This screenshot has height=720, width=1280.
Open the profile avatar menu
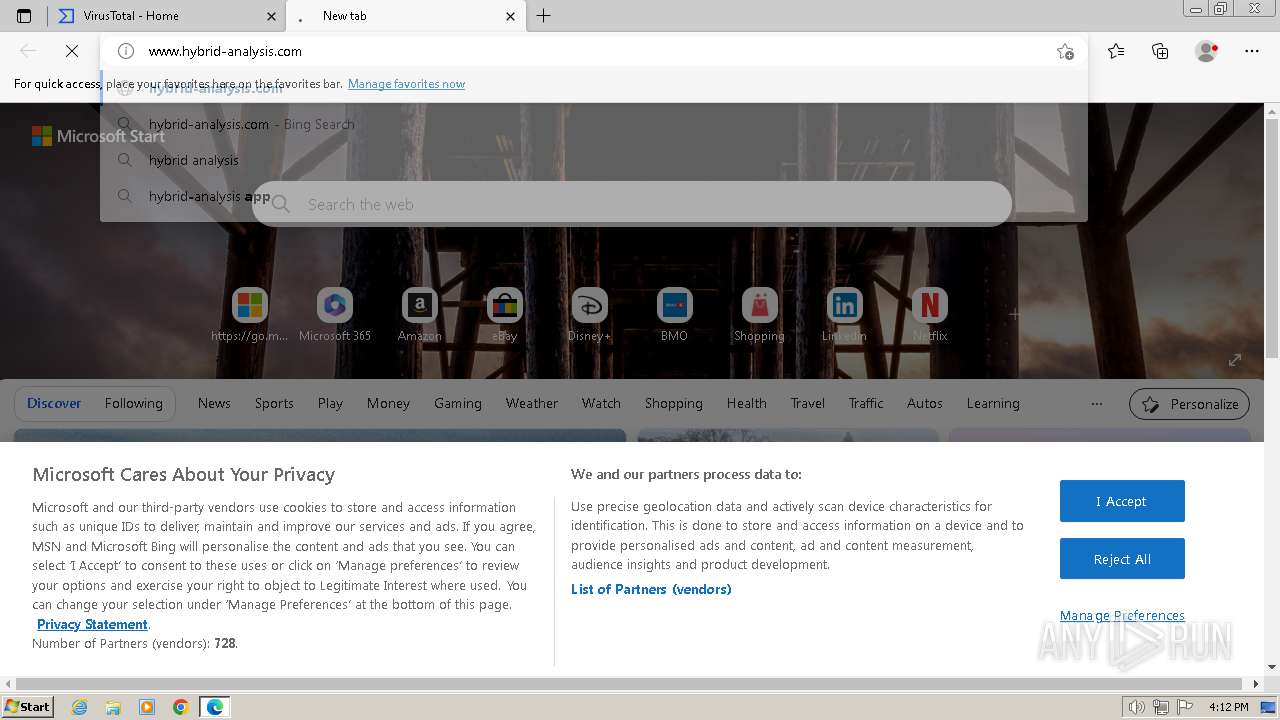[1206, 51]
